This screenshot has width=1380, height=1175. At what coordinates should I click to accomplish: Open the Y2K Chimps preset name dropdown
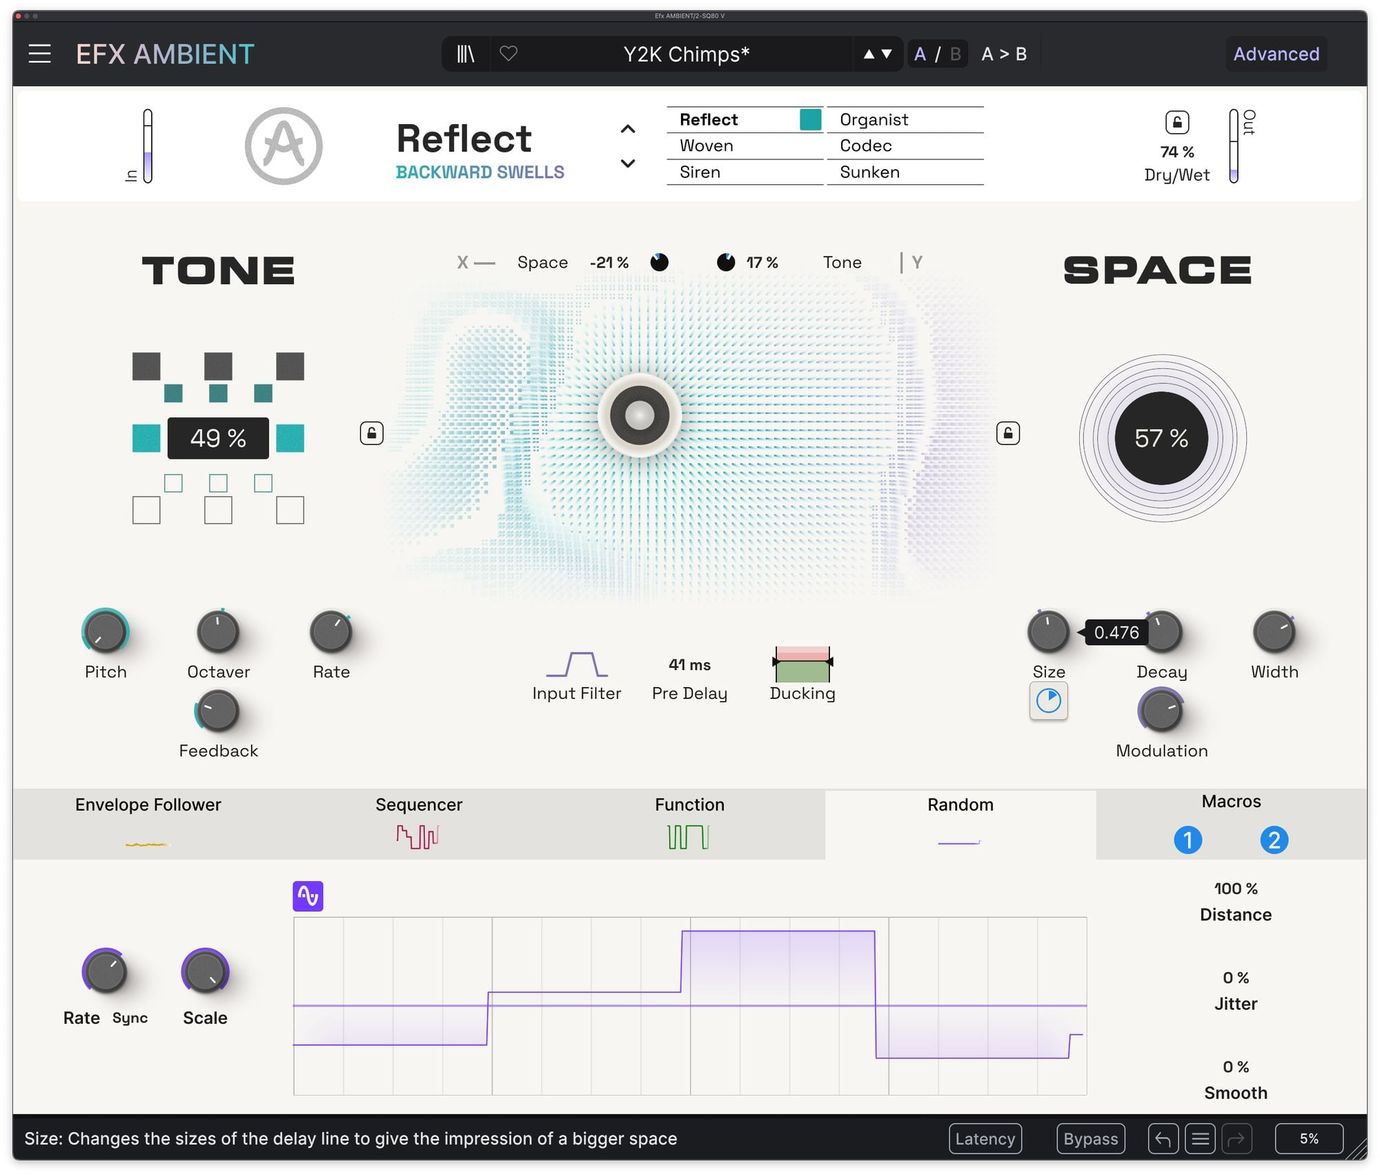pyautogui.click(x=687, y=54)
